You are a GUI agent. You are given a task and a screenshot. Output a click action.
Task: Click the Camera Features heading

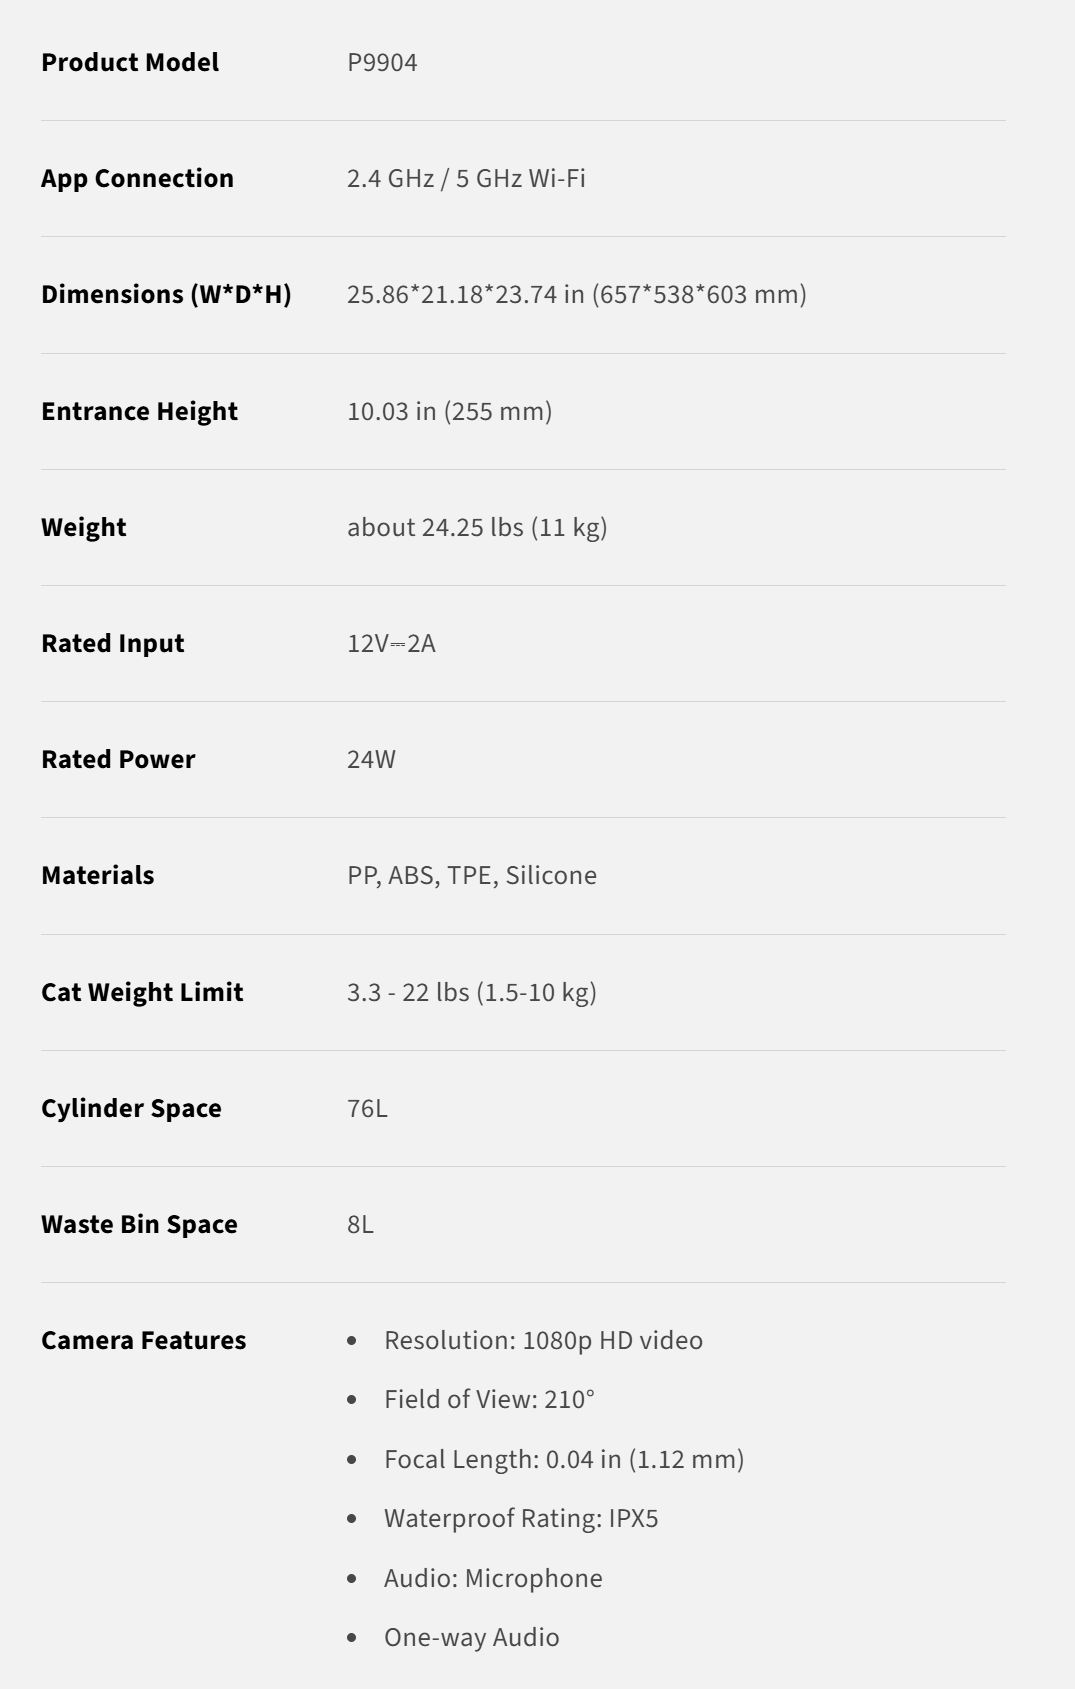[x=143, y=1340]
